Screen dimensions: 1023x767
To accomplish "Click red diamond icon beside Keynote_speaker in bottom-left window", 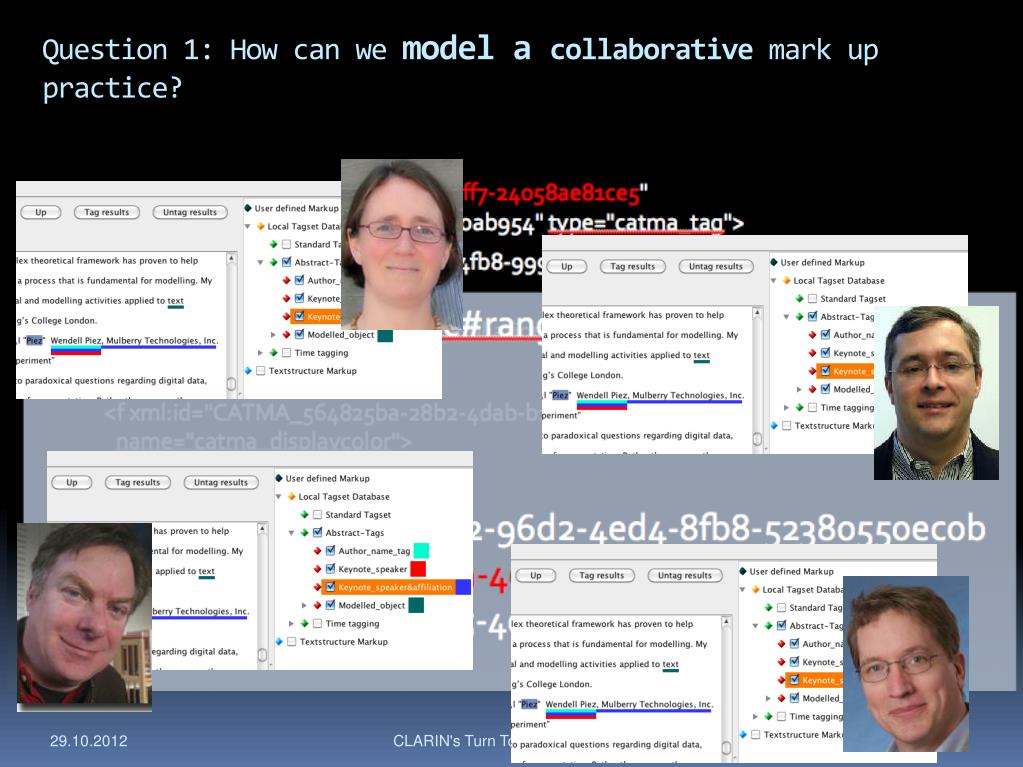I will point(318,569).
